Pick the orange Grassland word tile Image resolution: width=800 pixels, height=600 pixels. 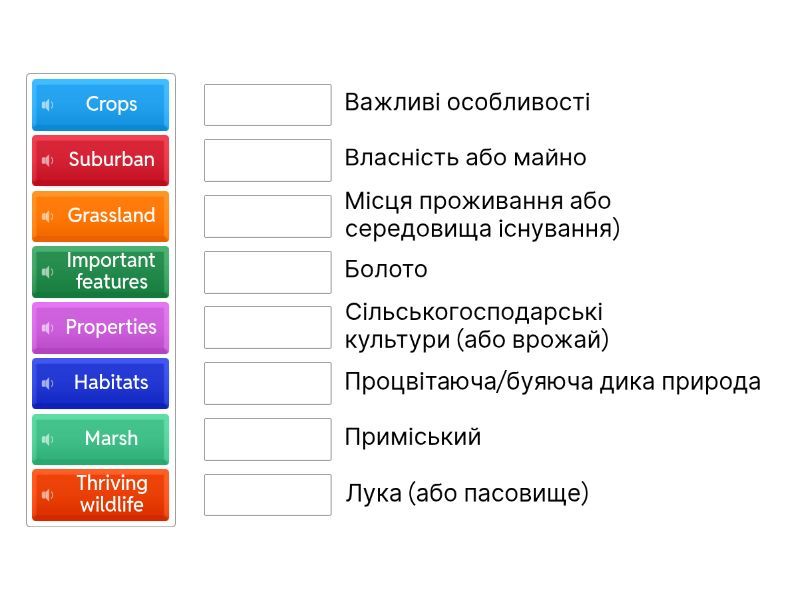point(111,216)
